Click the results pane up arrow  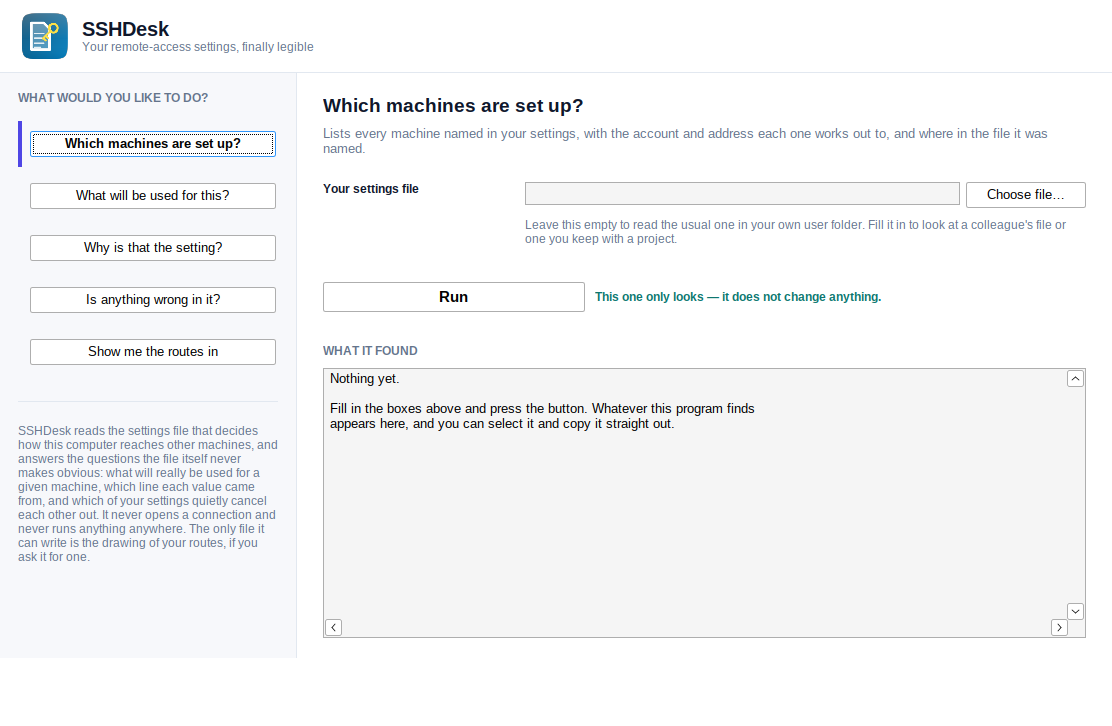[1075, 379]
